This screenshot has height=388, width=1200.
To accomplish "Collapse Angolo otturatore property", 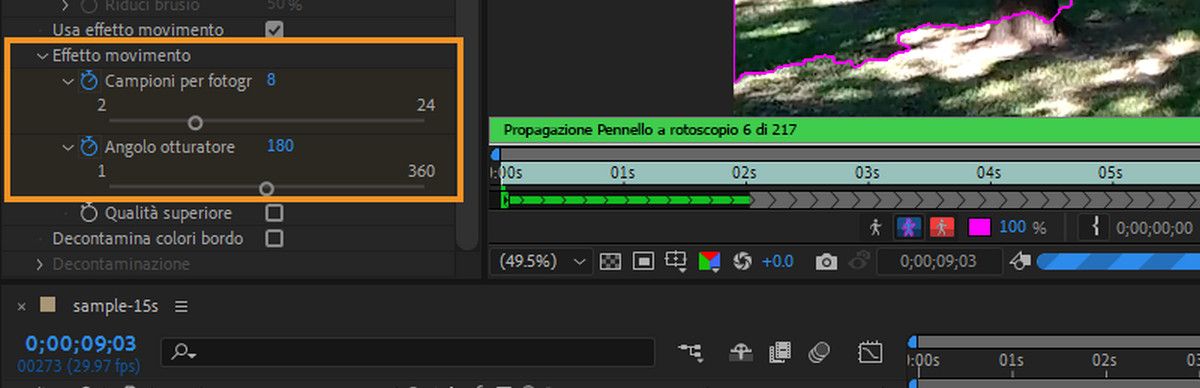I will [x=67, y=147].
